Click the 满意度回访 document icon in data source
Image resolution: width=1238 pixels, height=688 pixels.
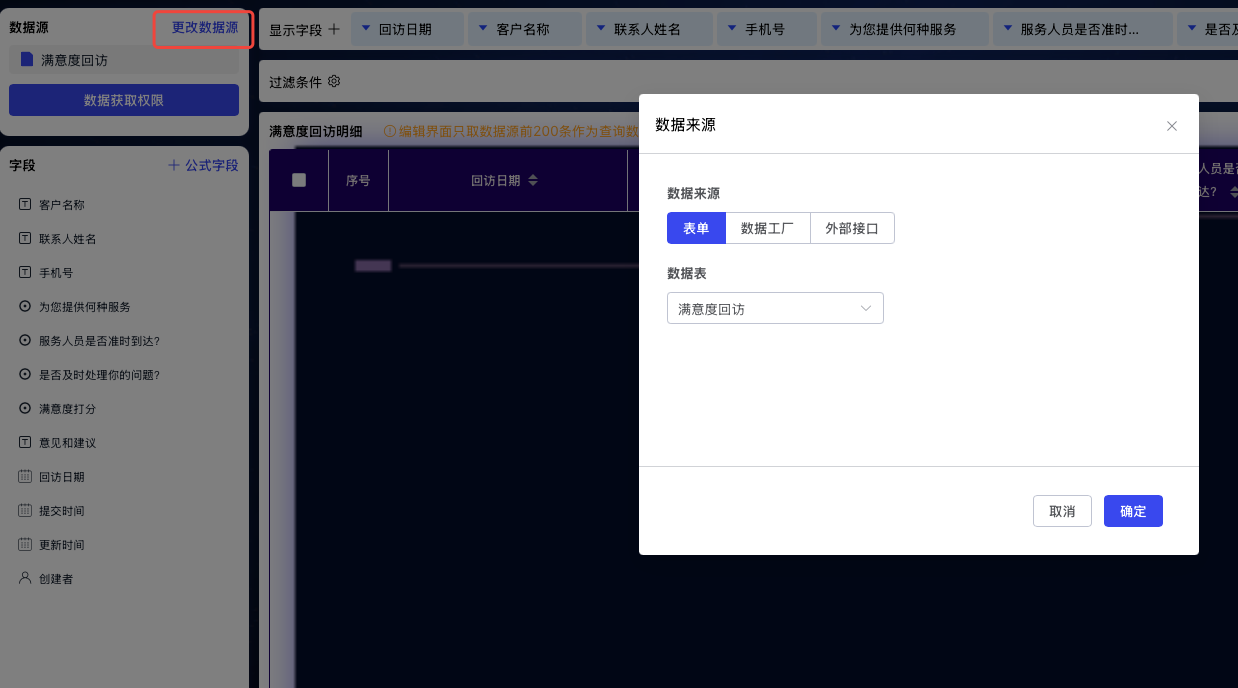pyautogui.click(x=27, y=60)
